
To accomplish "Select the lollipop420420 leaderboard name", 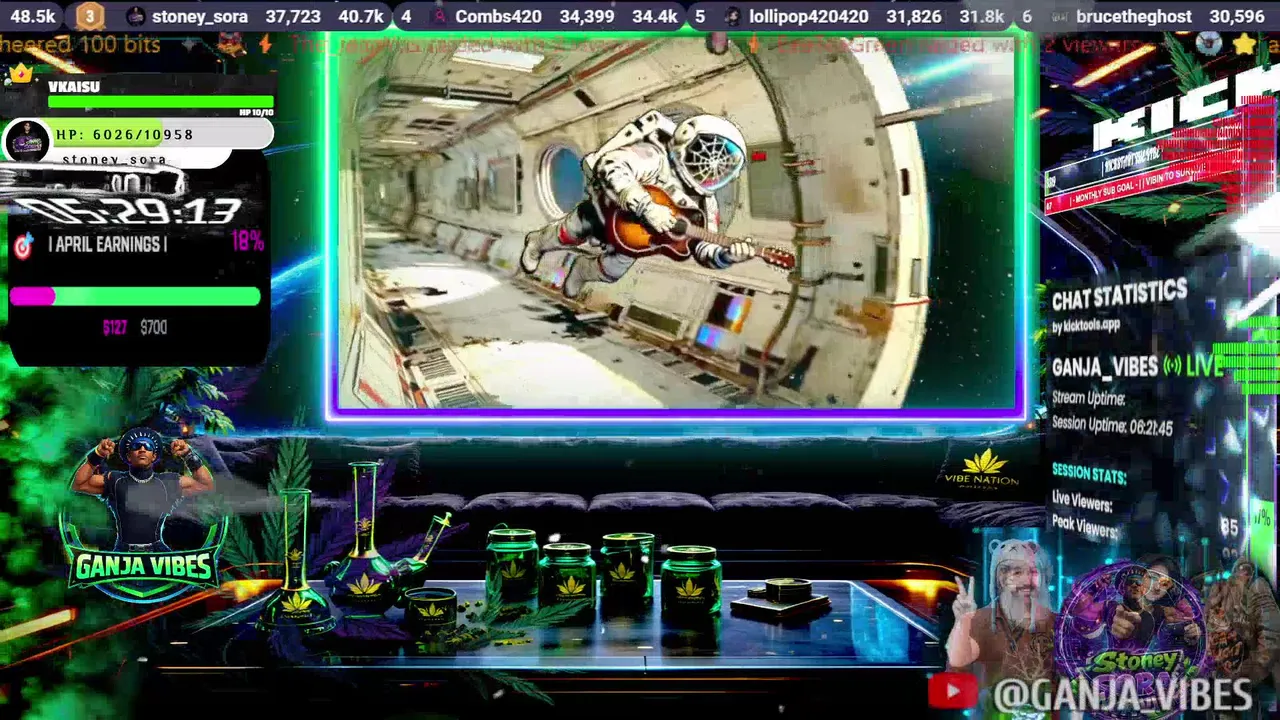I will 808,16.
